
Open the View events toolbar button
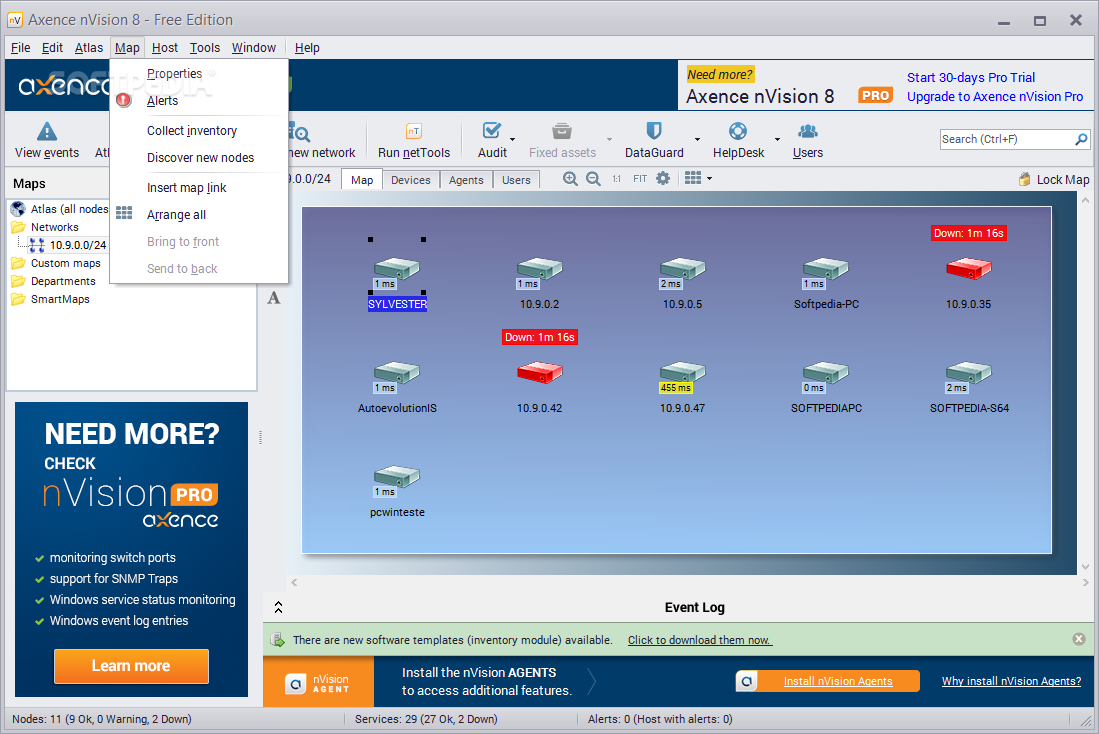pyautogui.click(x=47, y=140)
